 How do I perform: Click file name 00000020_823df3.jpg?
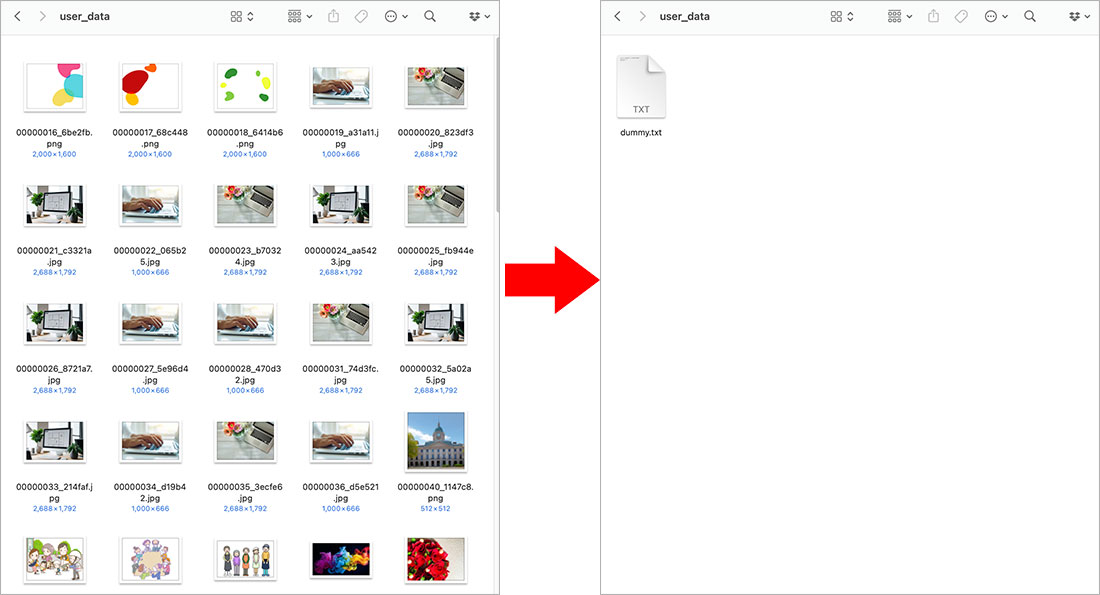pyautogui.click(x=435, y=137)
